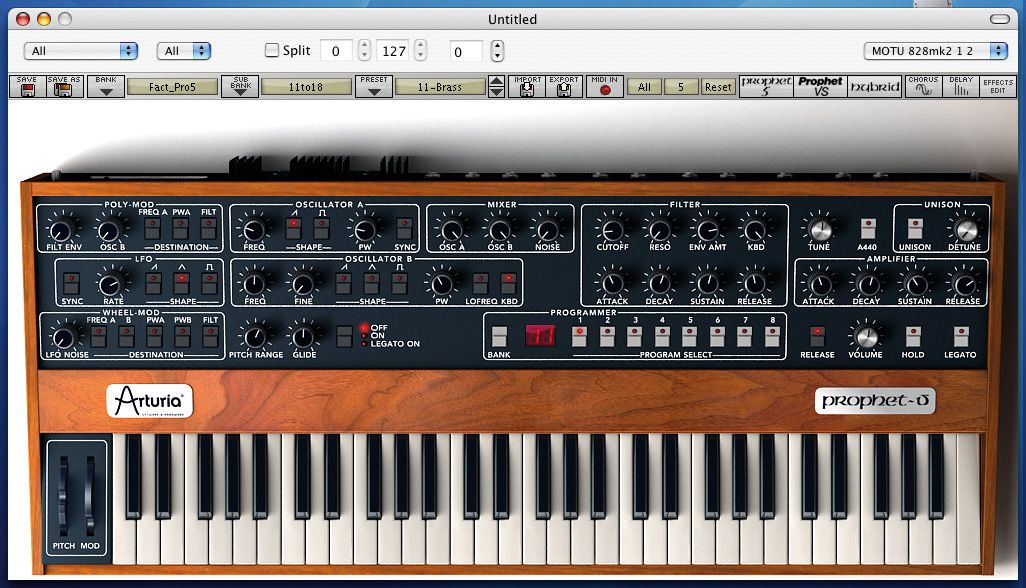Click the Fact_Pro5 bank name display
The image size is (1026, 588).
pos(172,86)
